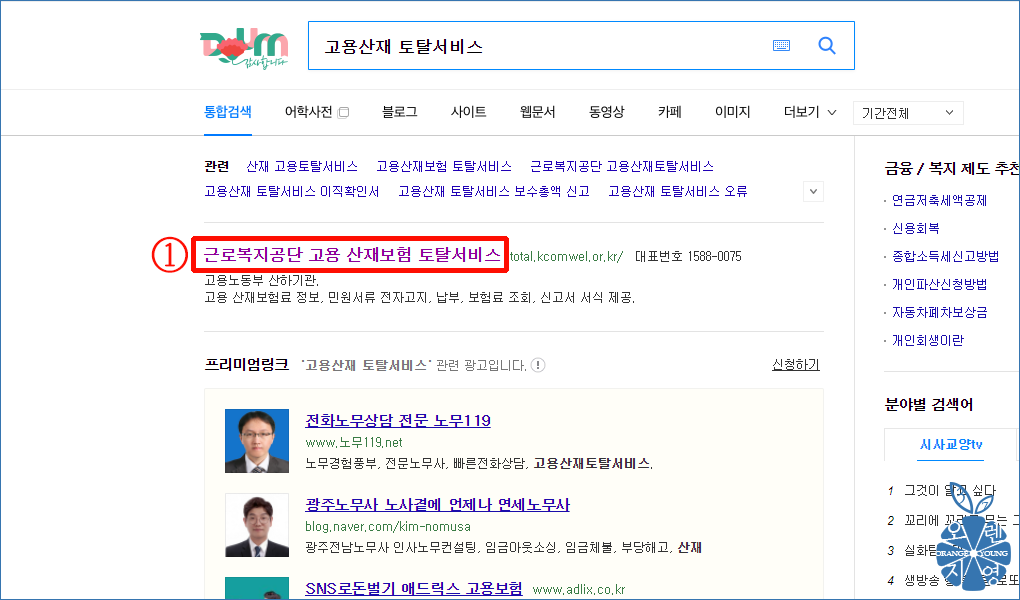This screenshot has width=1020, height=600.
Task: Click sidebar link 신용회복
Action: click(915, 228)
